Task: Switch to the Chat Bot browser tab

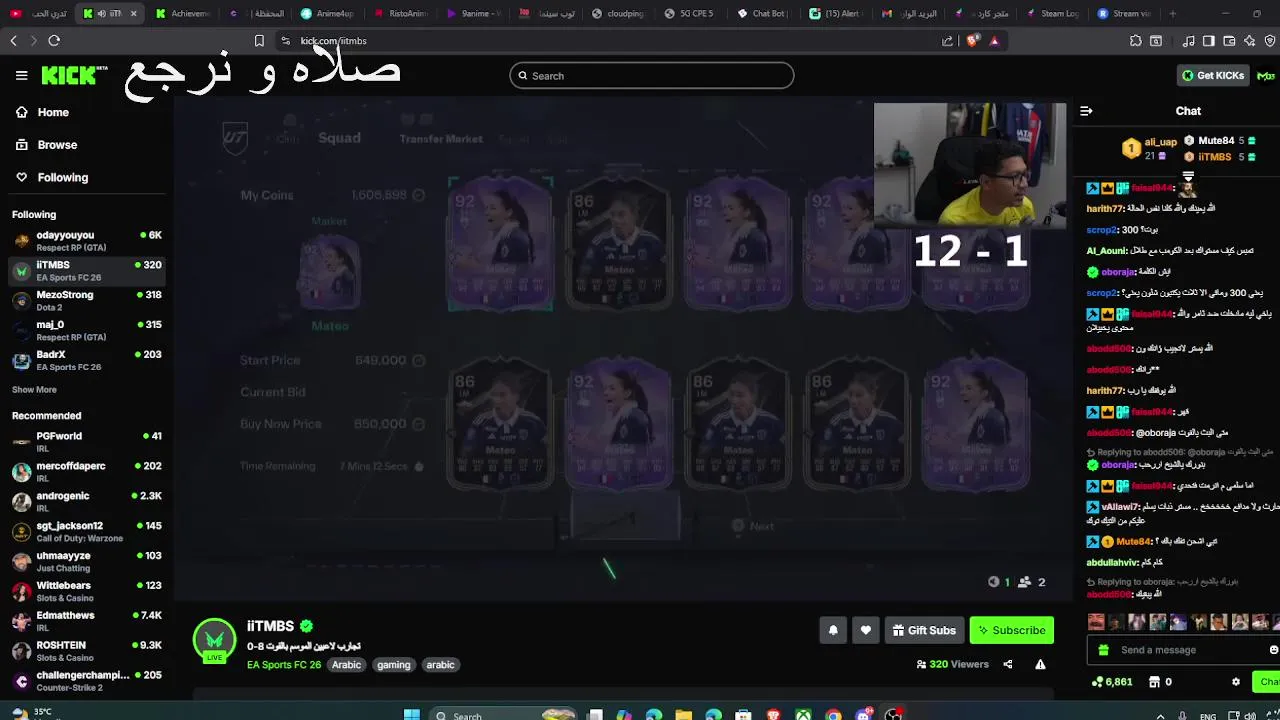Action: point(761,14)
